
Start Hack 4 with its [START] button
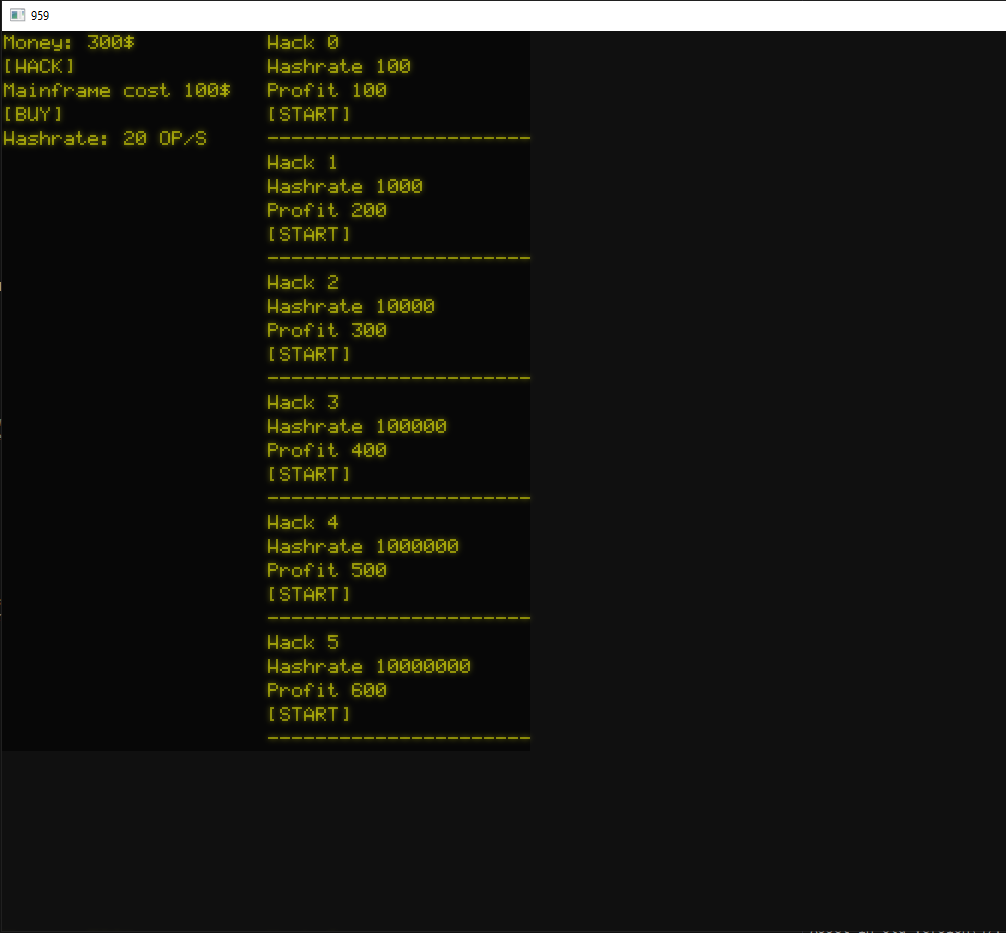tap(309, 594)
